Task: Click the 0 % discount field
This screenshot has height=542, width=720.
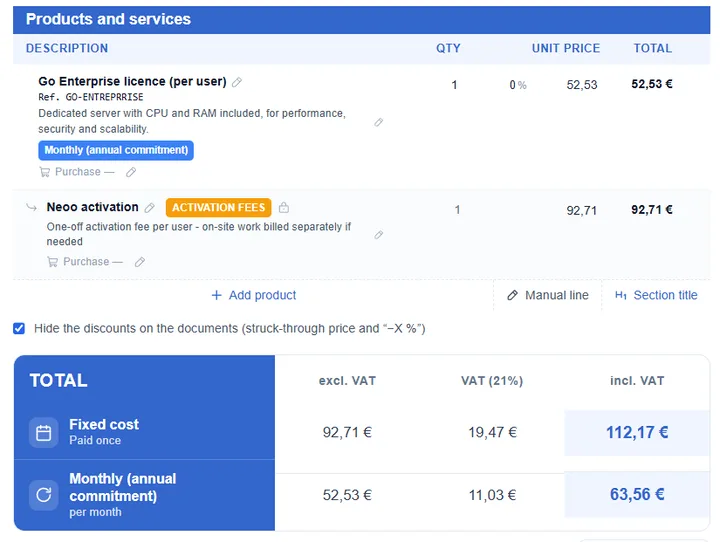Action: [518, 85]
